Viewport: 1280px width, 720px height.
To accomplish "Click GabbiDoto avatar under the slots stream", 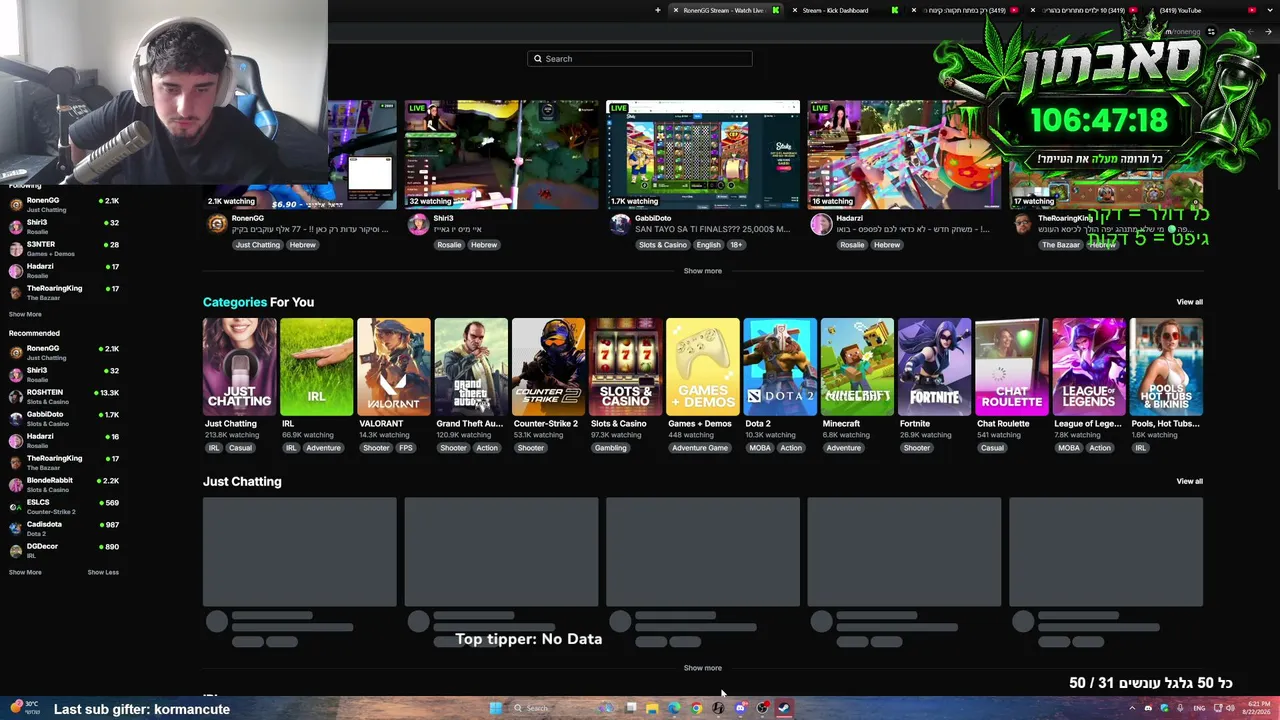I will click(x=620, y=224).
